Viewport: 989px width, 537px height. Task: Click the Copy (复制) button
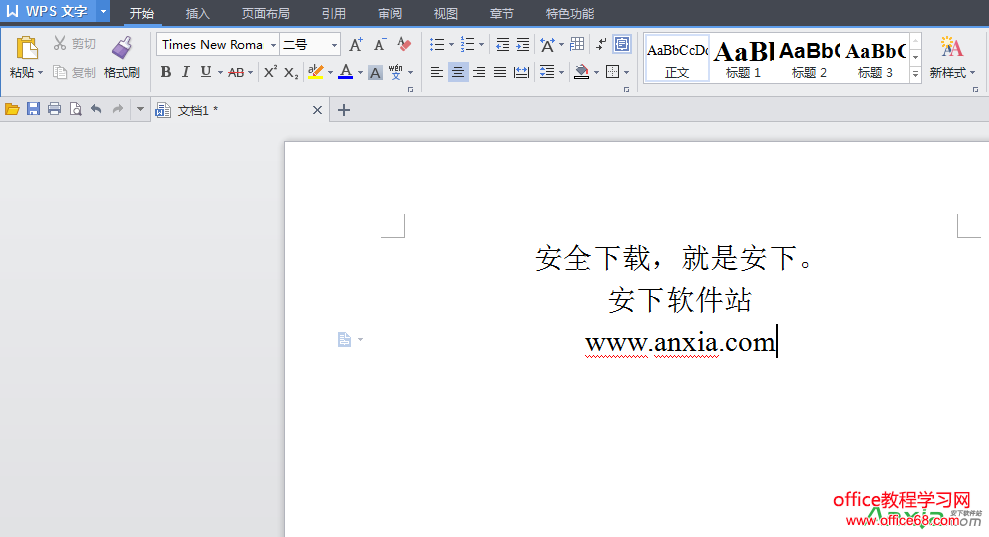(74, 73)
